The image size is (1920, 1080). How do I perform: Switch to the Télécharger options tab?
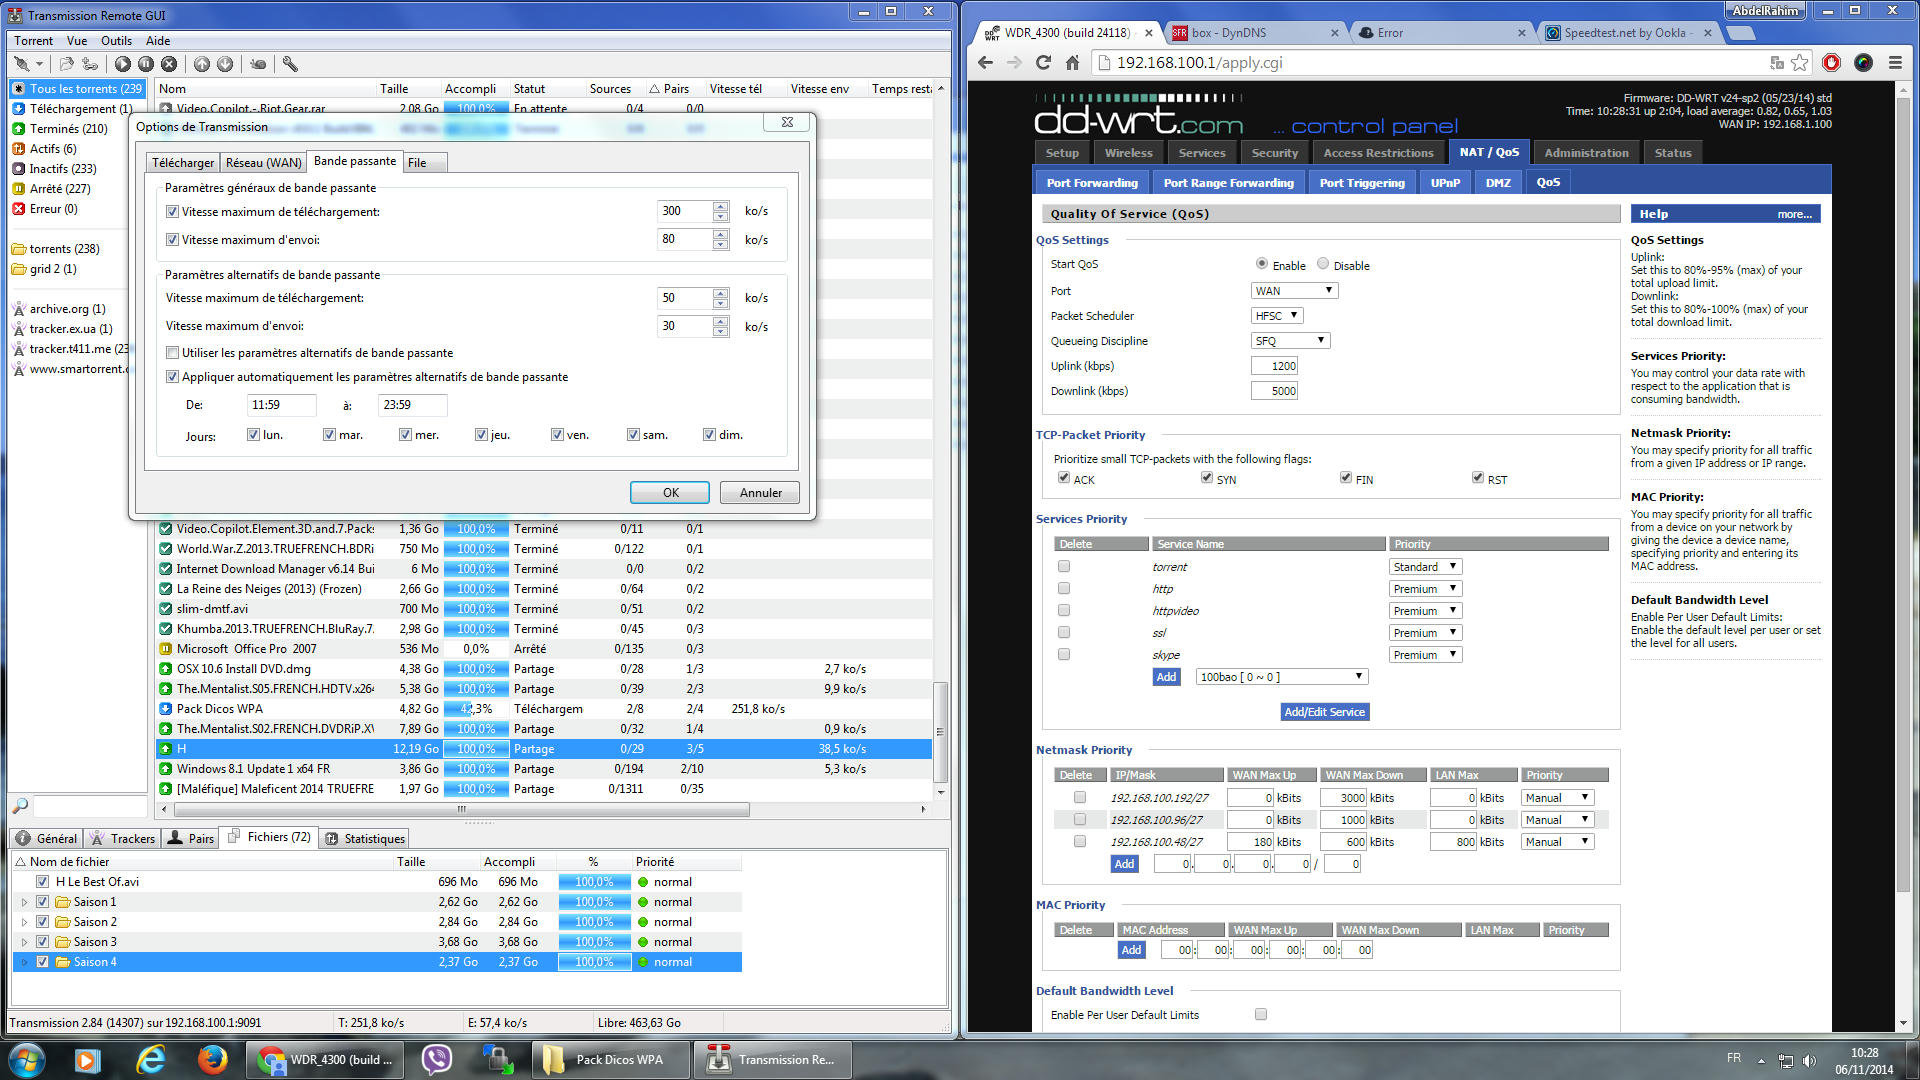(x=183, y=163)
